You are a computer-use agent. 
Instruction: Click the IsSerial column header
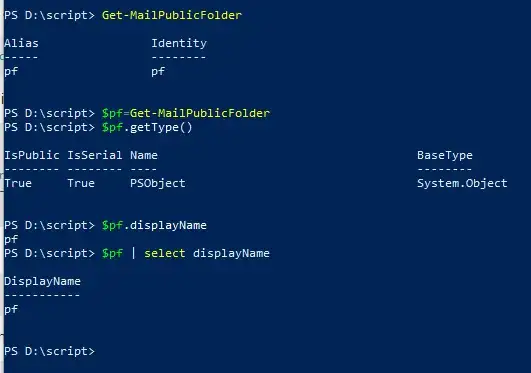point(94,156)
